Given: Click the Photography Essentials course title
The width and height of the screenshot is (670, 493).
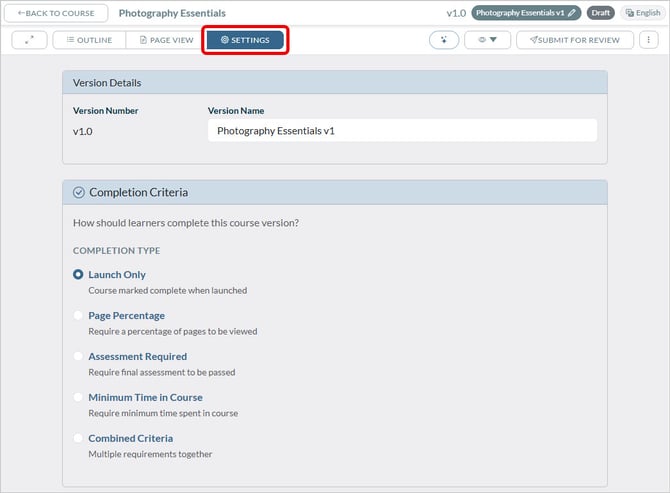Looking at the screenshot, I should click(172, 13).
